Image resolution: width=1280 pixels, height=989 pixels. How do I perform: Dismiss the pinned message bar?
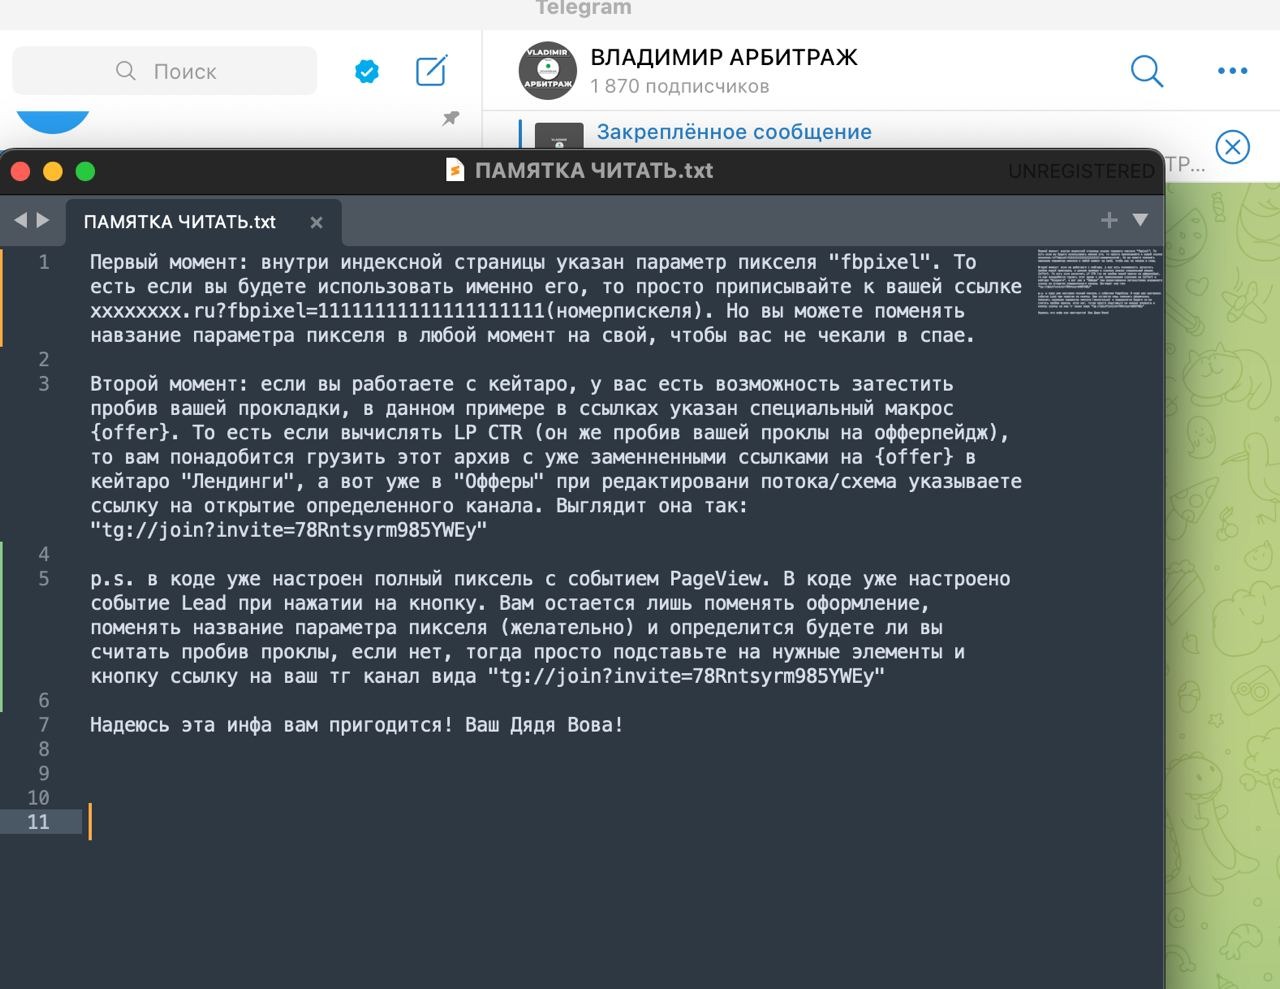1233,148
